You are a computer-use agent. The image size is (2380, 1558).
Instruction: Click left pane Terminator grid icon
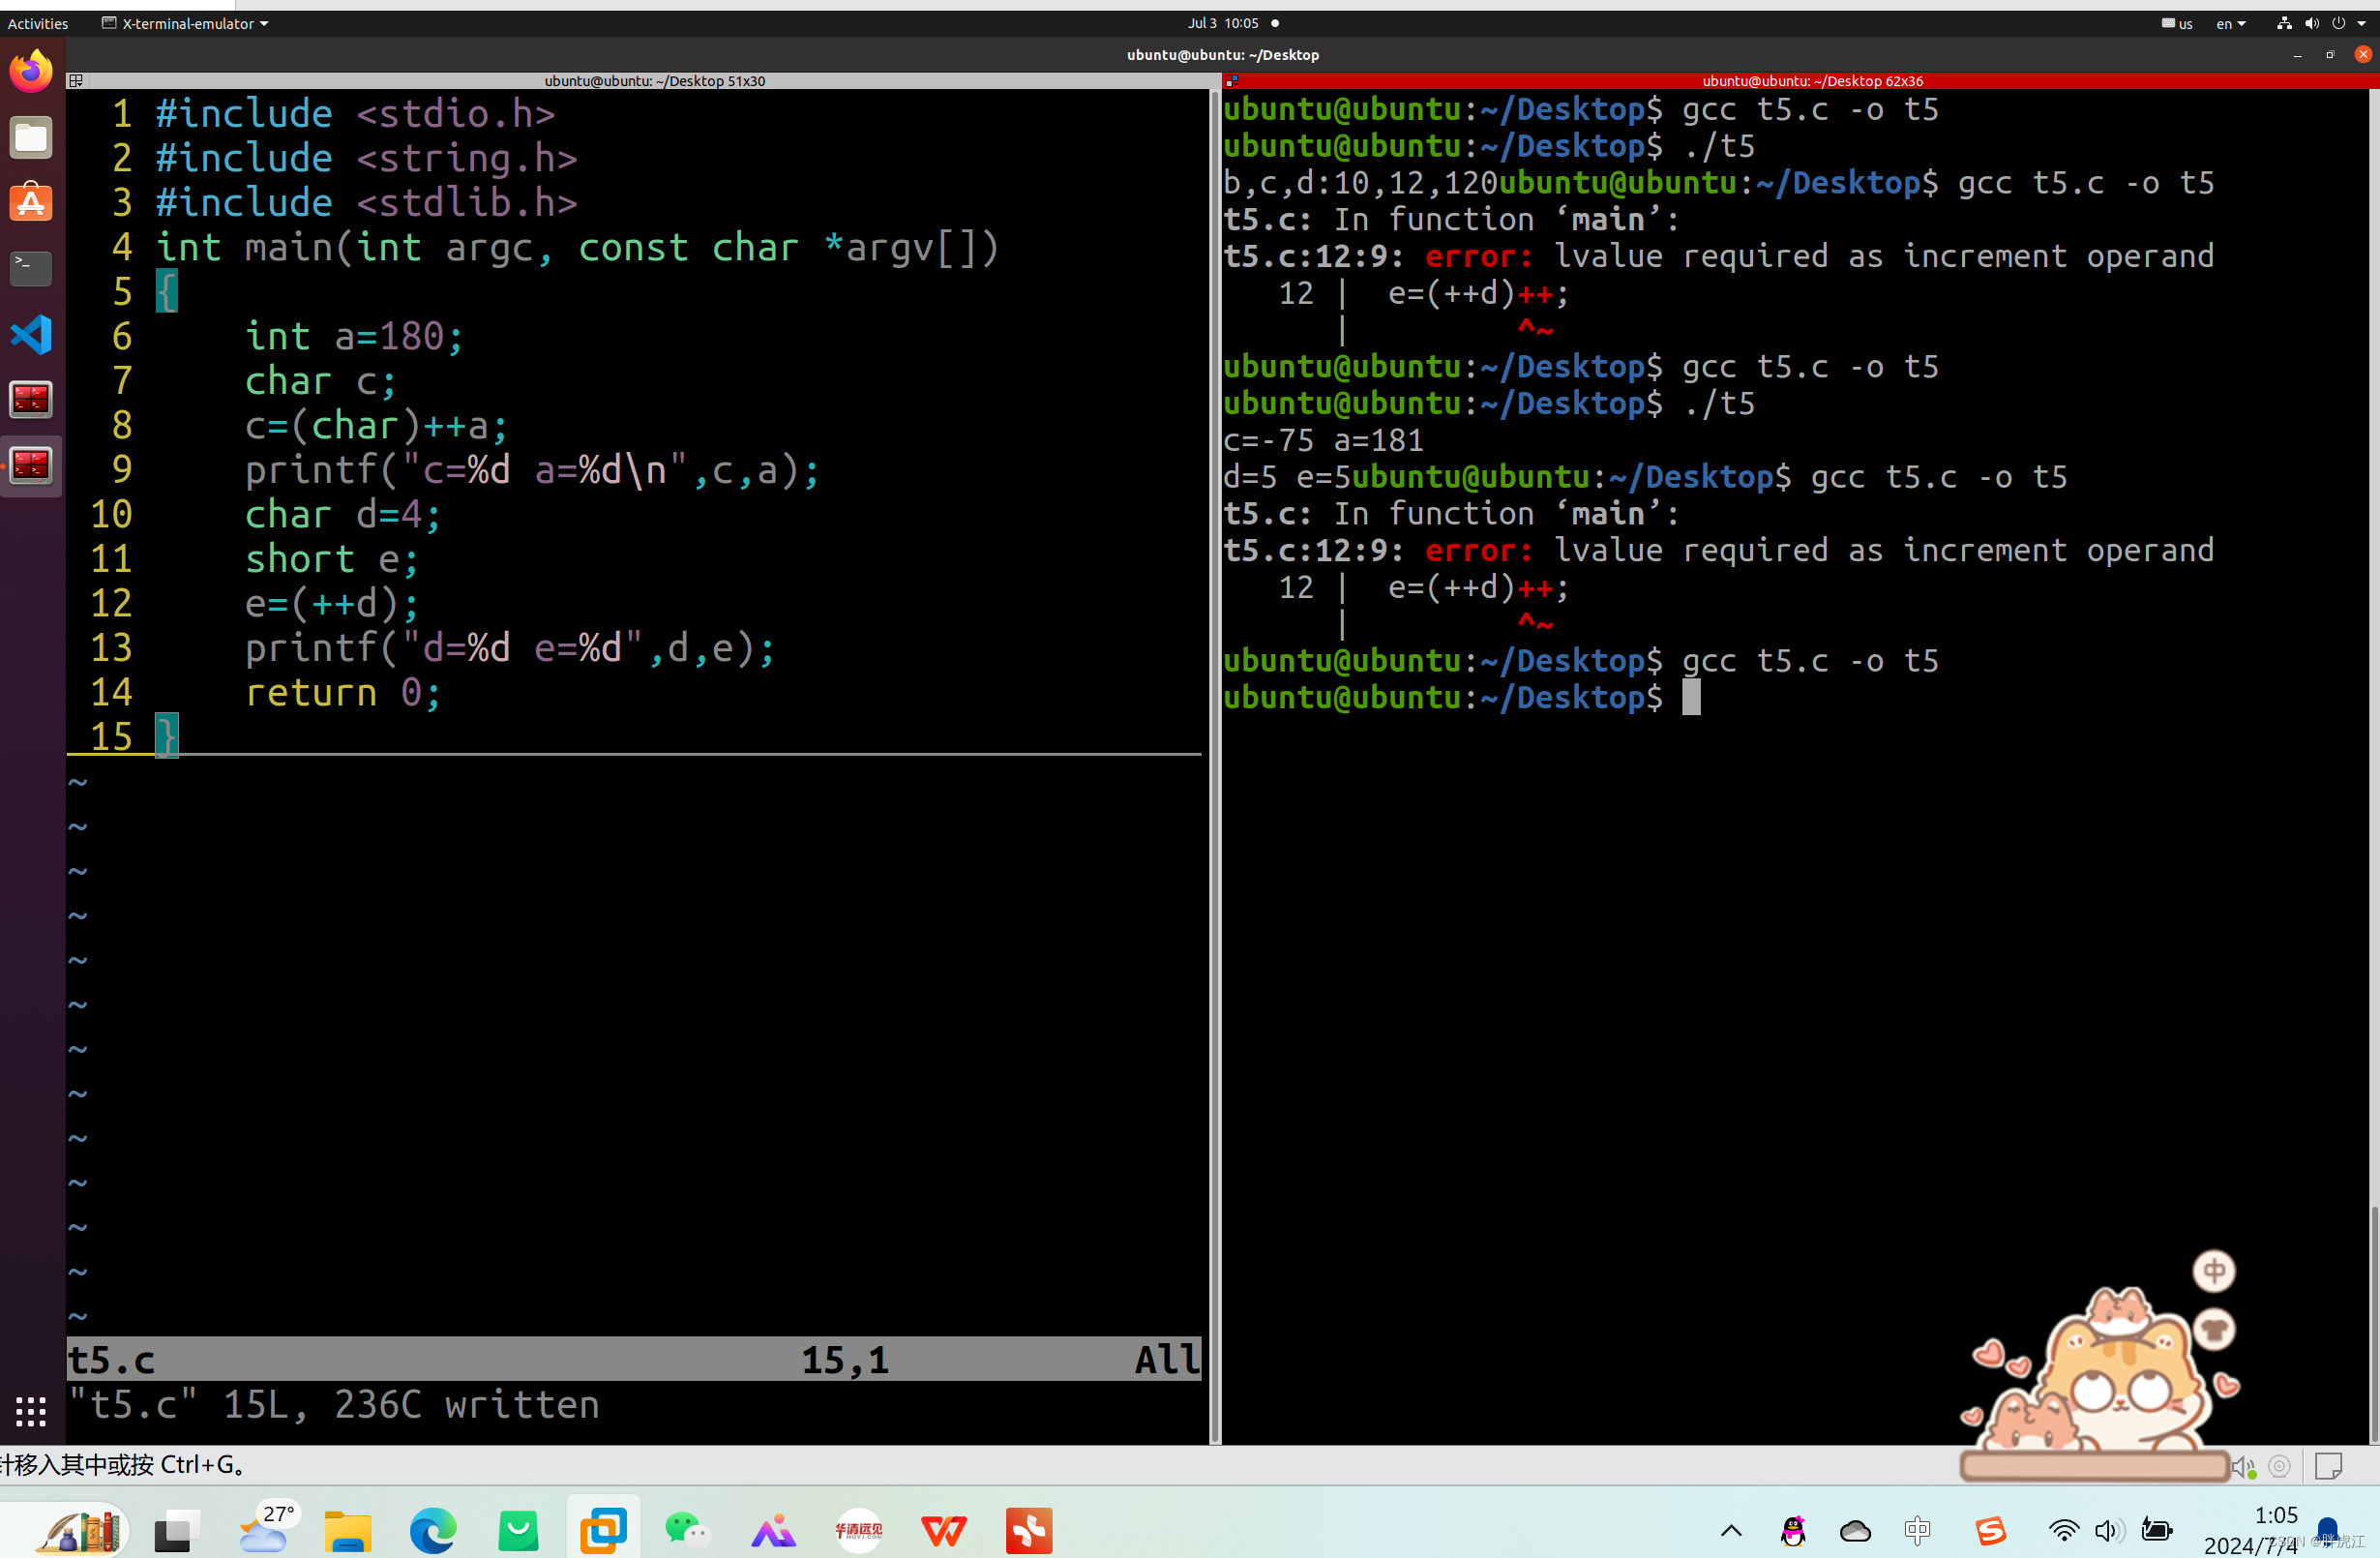tap(76, 81)
